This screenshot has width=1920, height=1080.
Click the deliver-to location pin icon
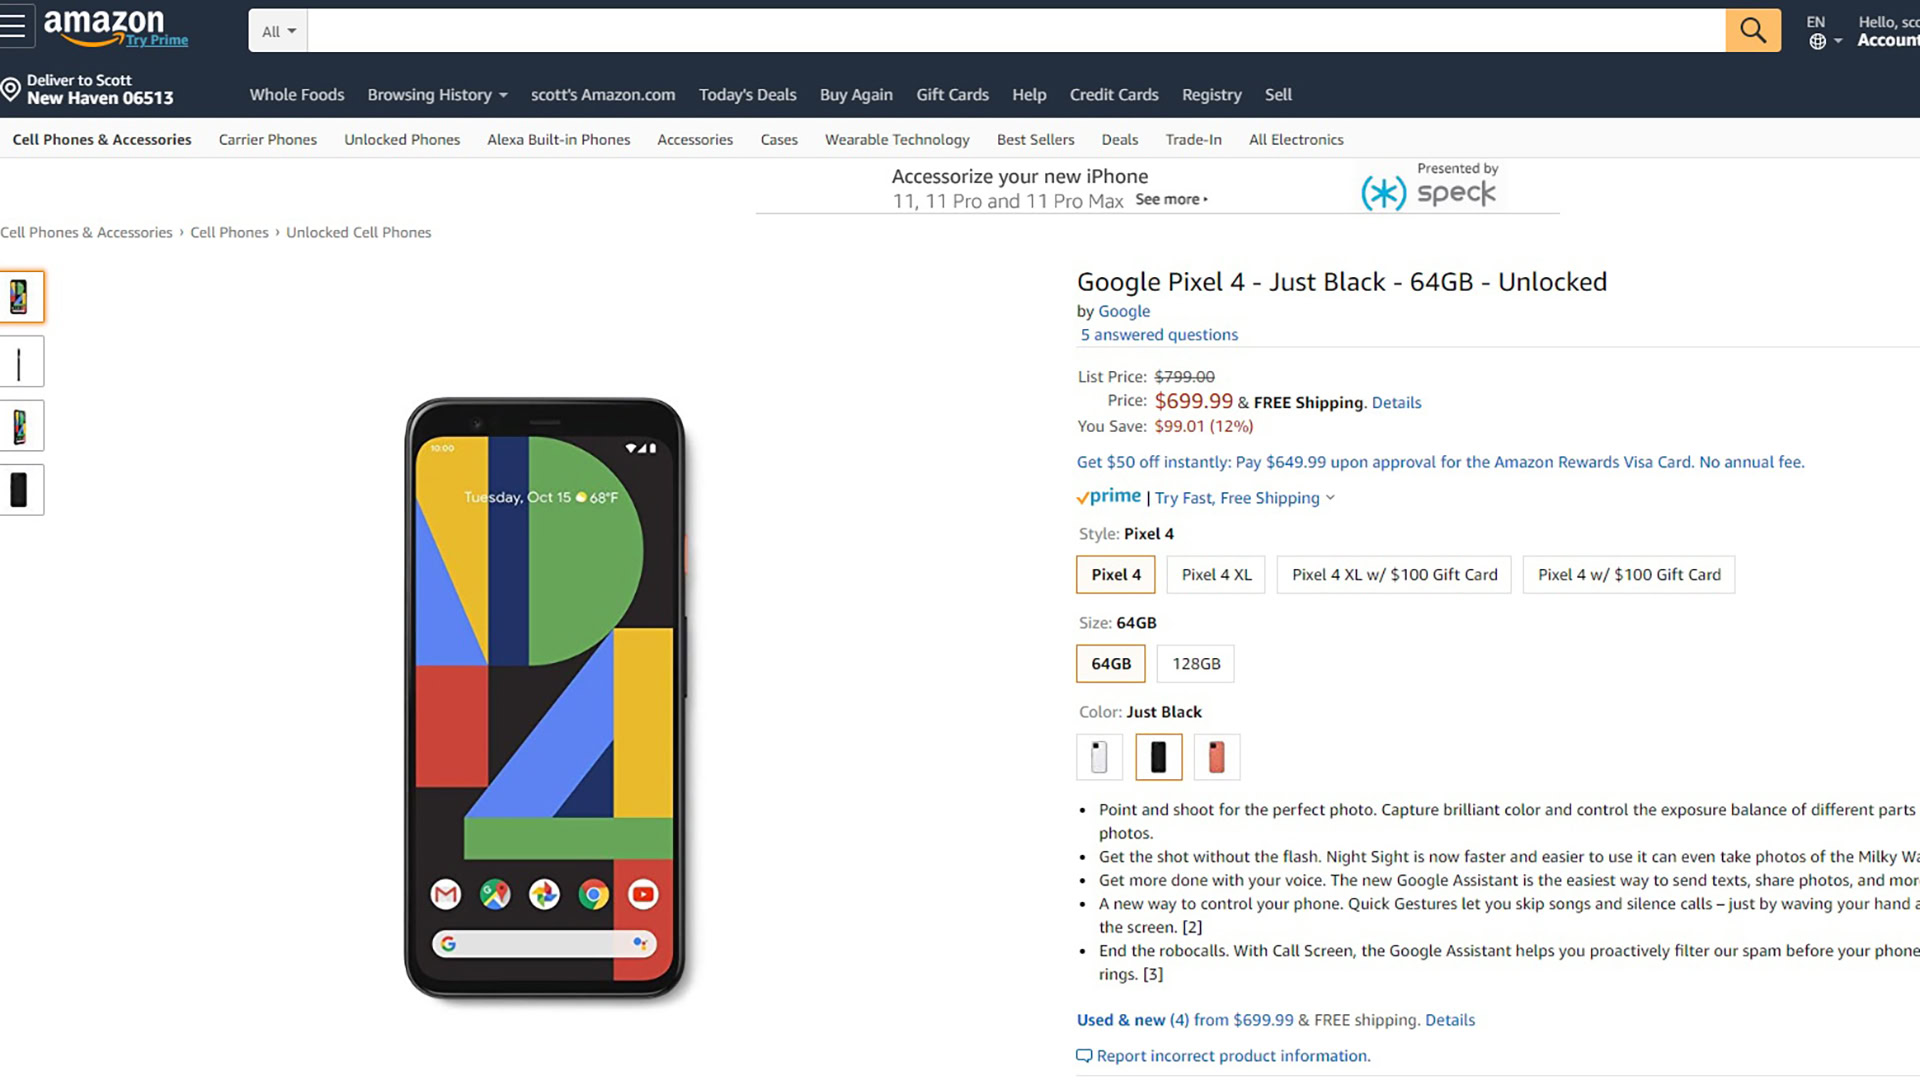pyautogui.click(x=11, y=90)
